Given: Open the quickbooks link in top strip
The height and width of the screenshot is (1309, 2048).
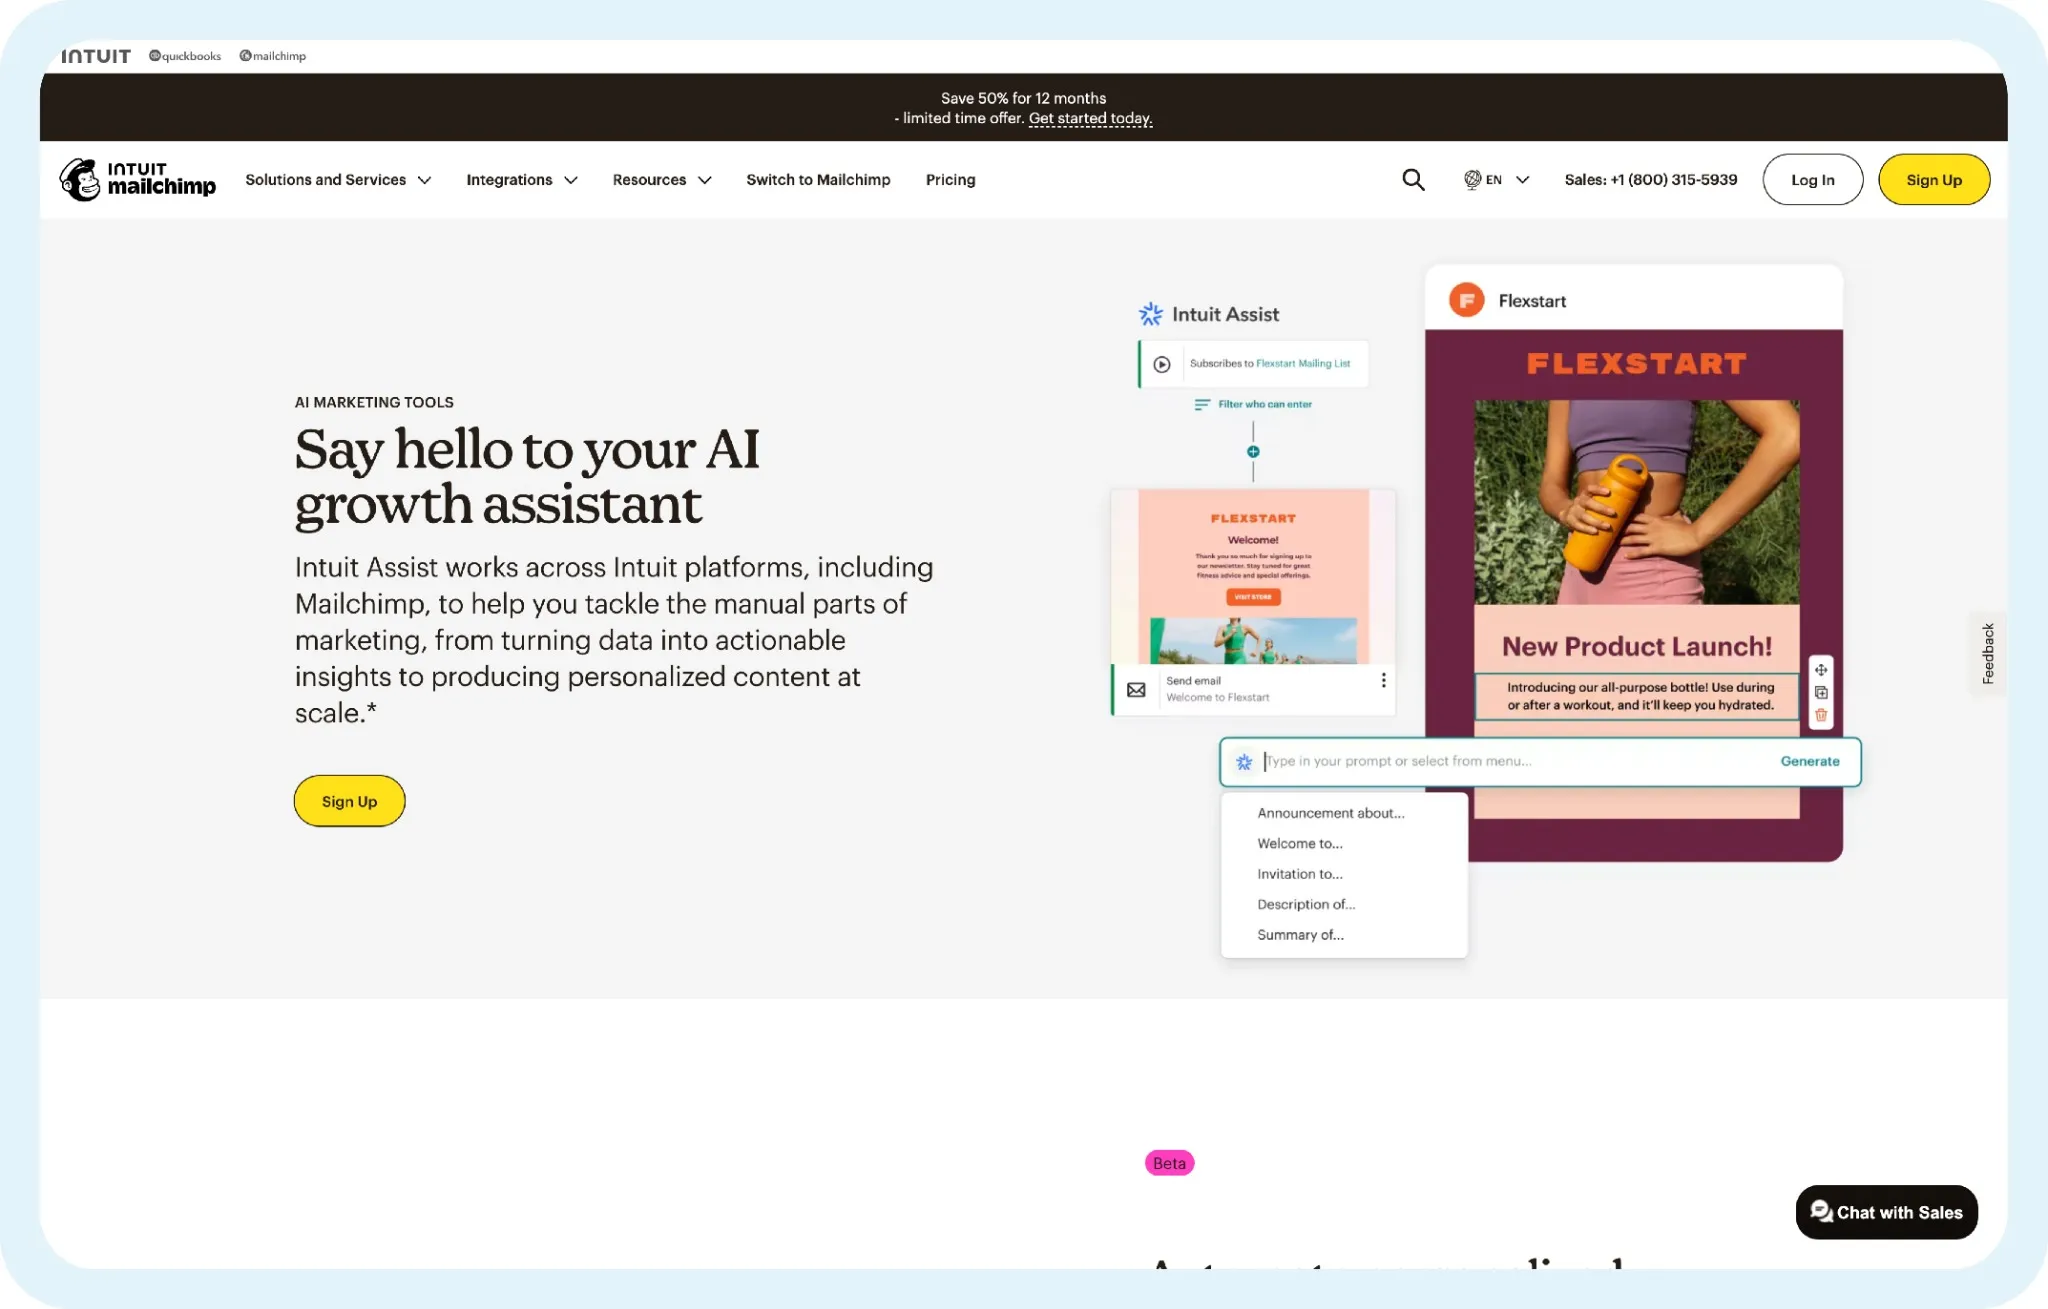Looking at the screenshot, I should point(185,56).
